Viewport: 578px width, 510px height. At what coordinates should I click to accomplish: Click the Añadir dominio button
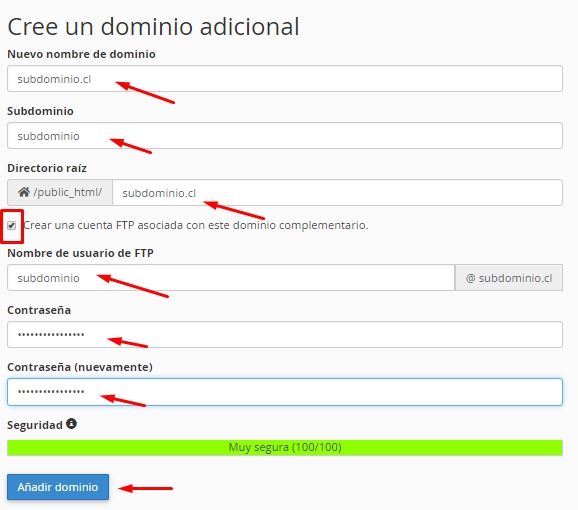tap(58, 487)
